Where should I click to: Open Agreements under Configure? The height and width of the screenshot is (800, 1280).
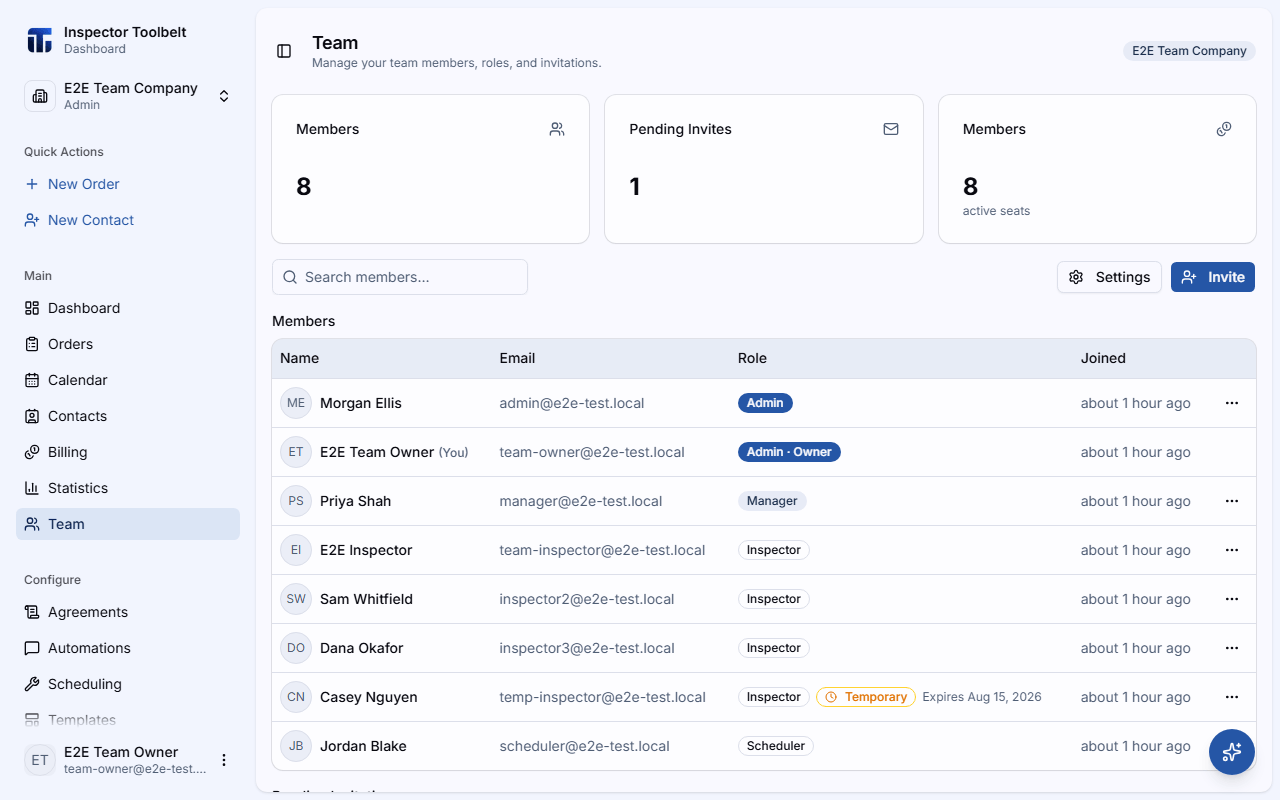128,612
